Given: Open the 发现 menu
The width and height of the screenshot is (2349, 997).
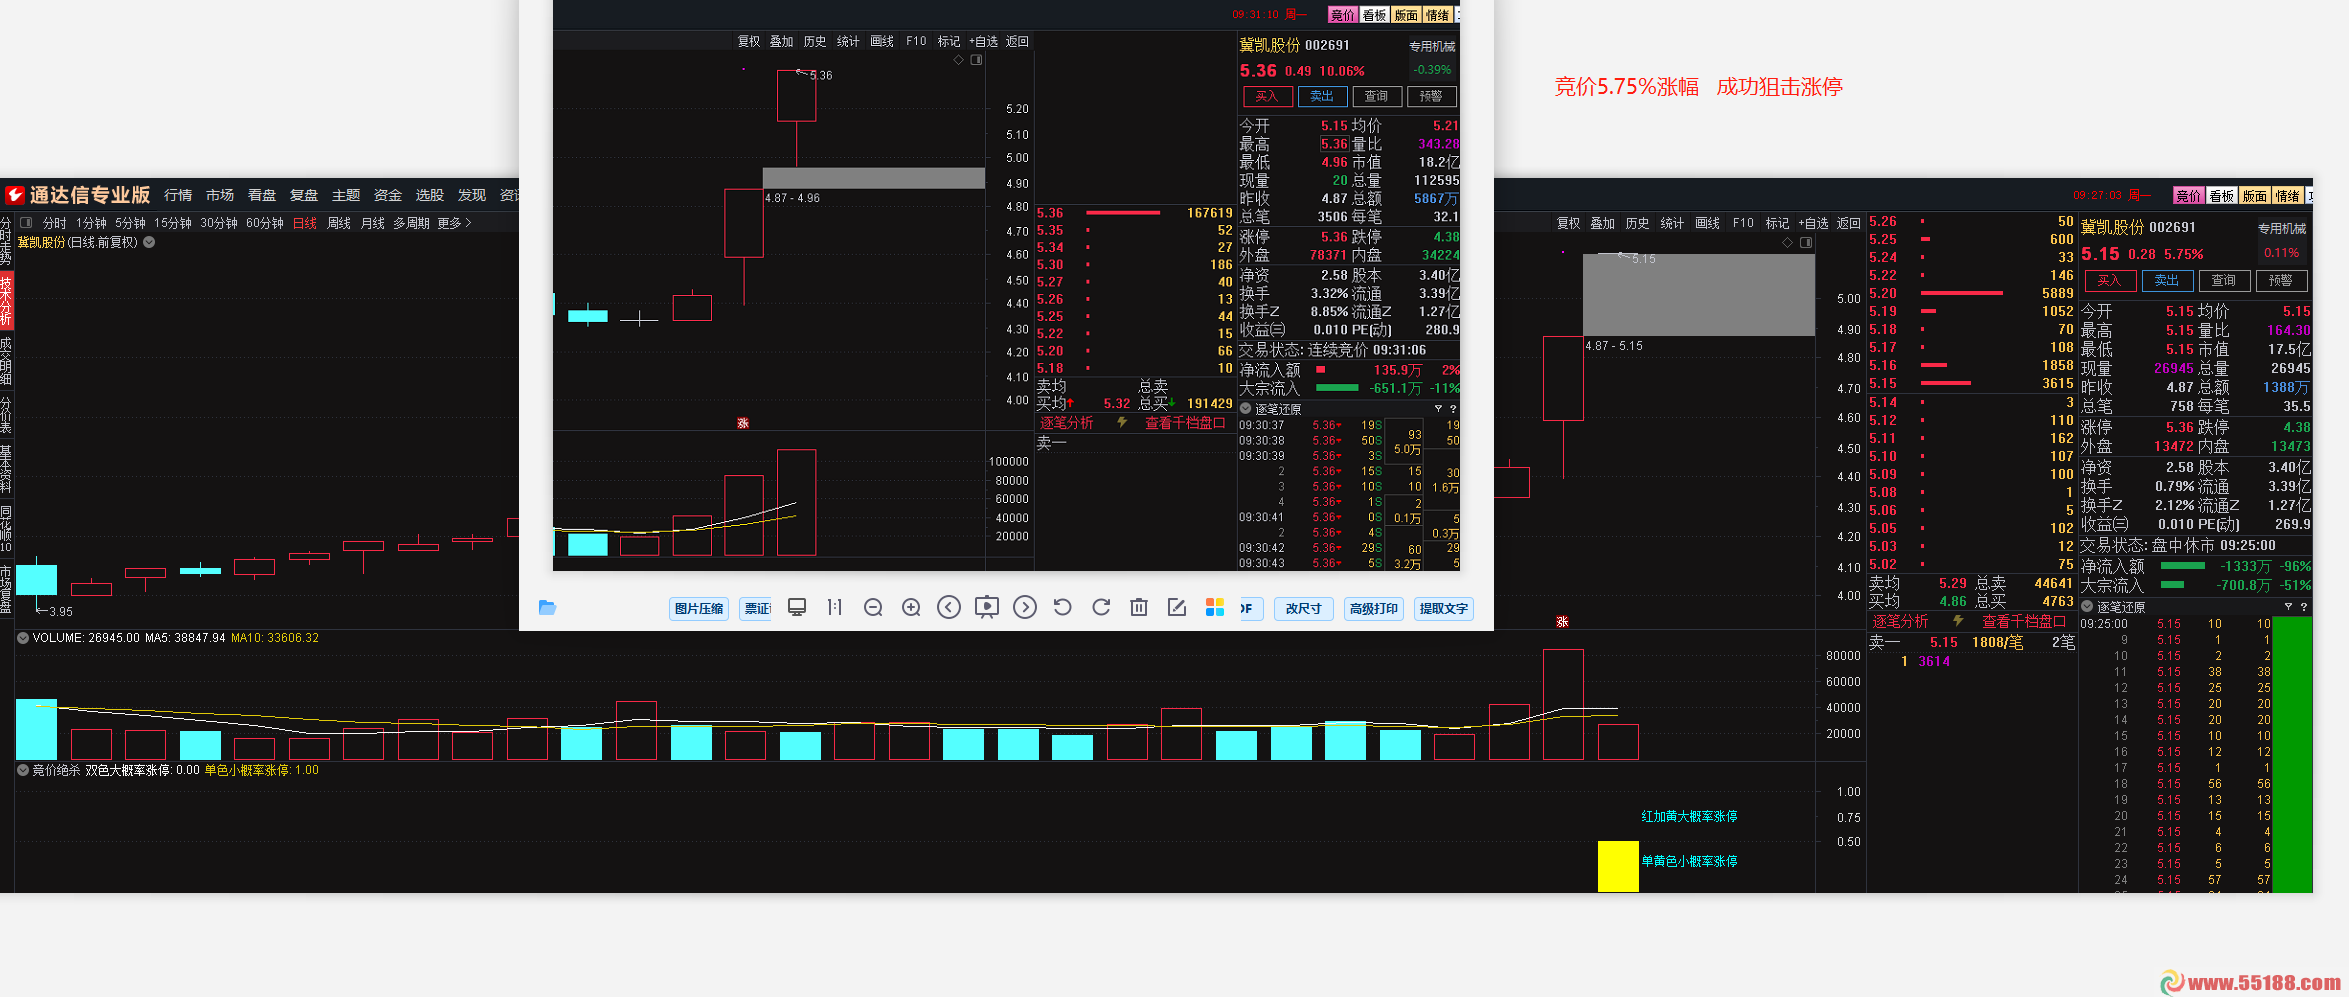Looking at the screenshot, I should pos(472,196).
